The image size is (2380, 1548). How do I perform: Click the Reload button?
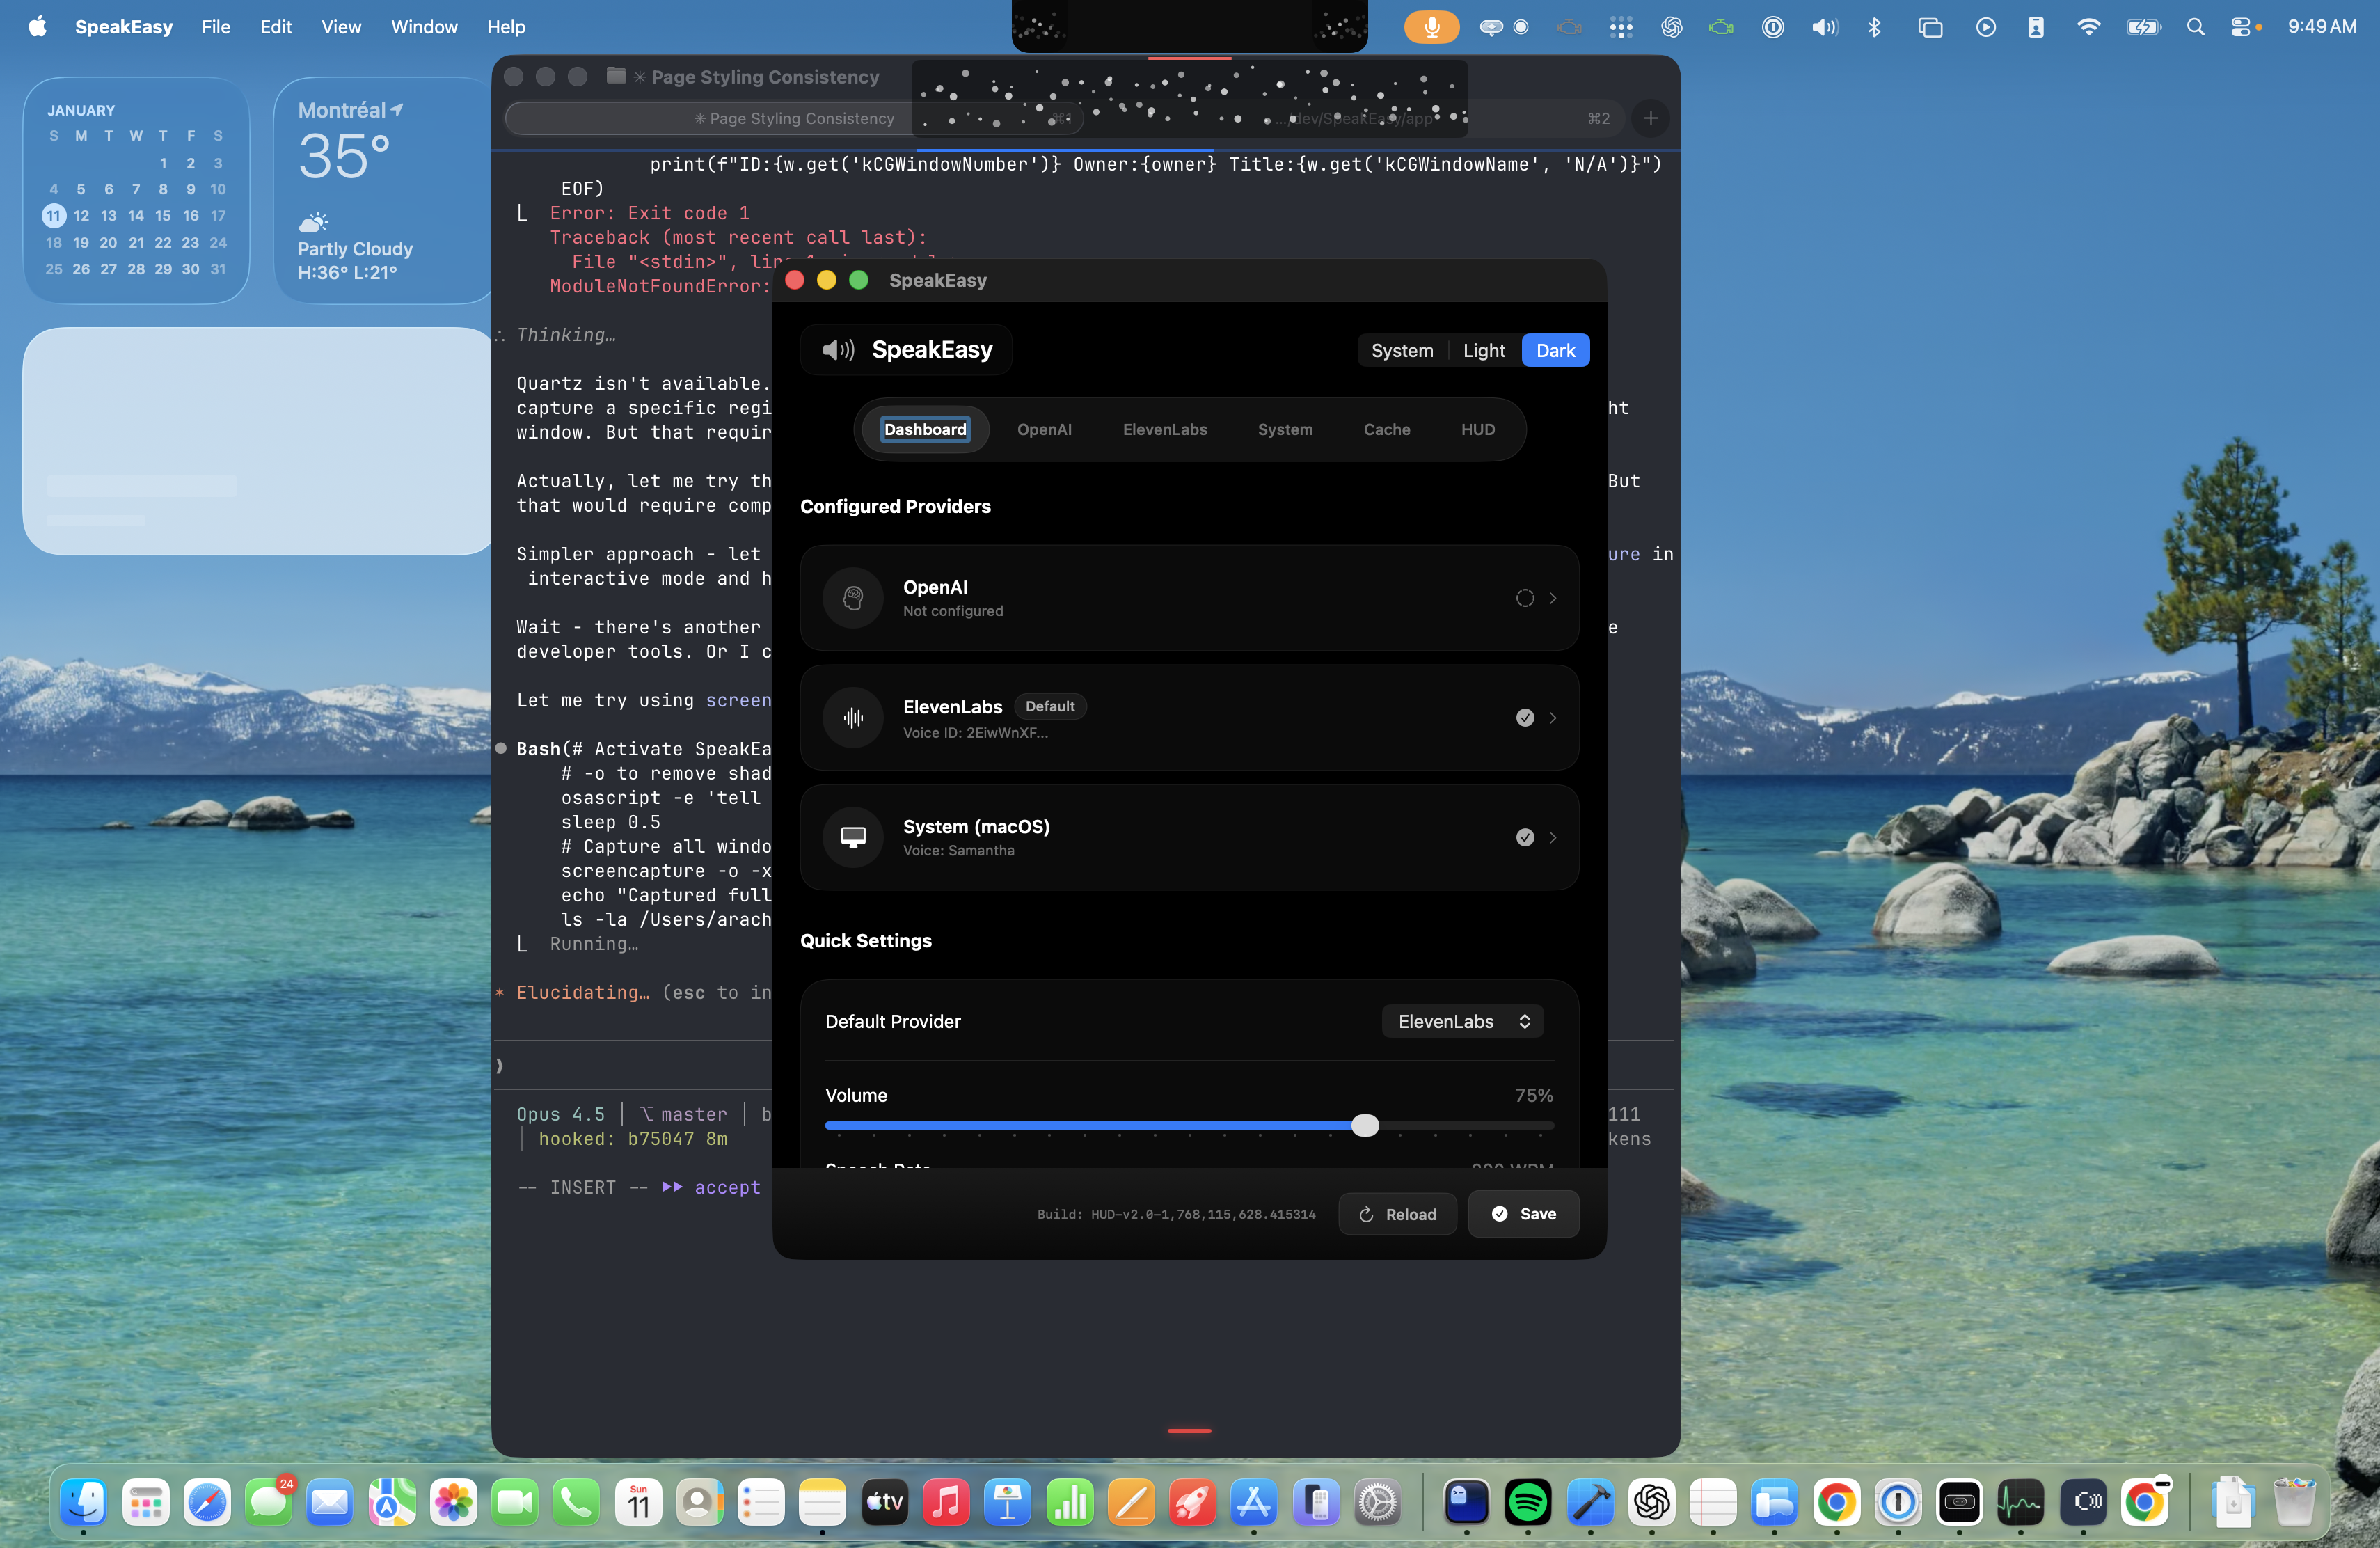coord(1397,1214)
